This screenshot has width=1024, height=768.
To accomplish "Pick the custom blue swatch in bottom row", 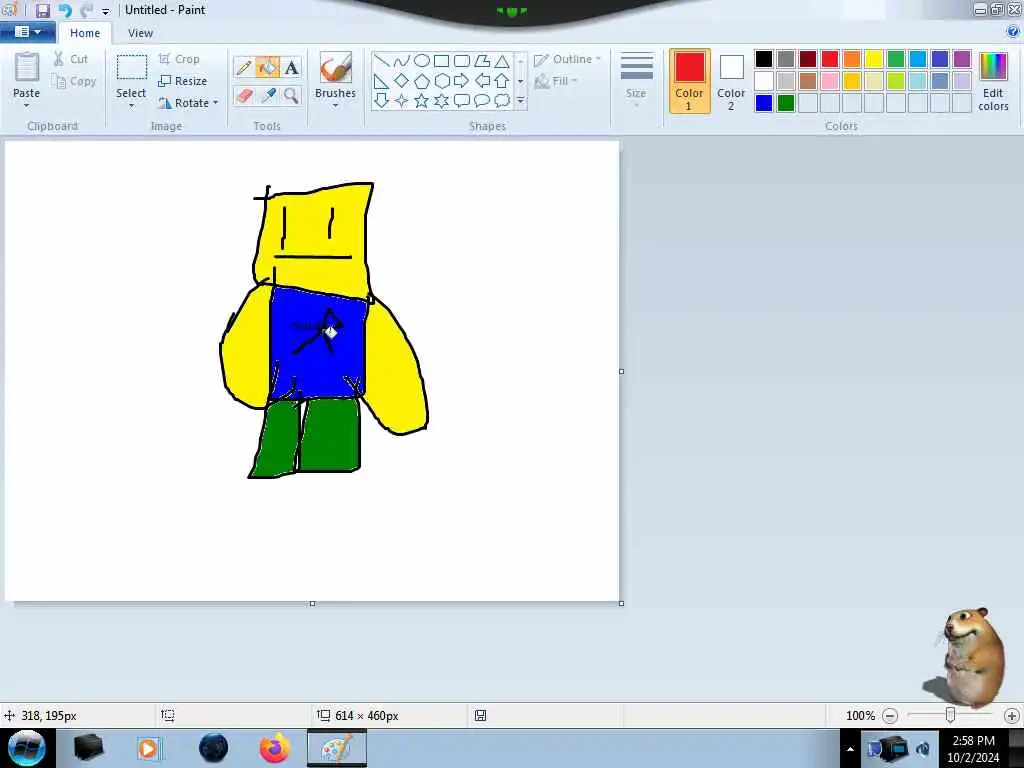I will coord(764,103).
